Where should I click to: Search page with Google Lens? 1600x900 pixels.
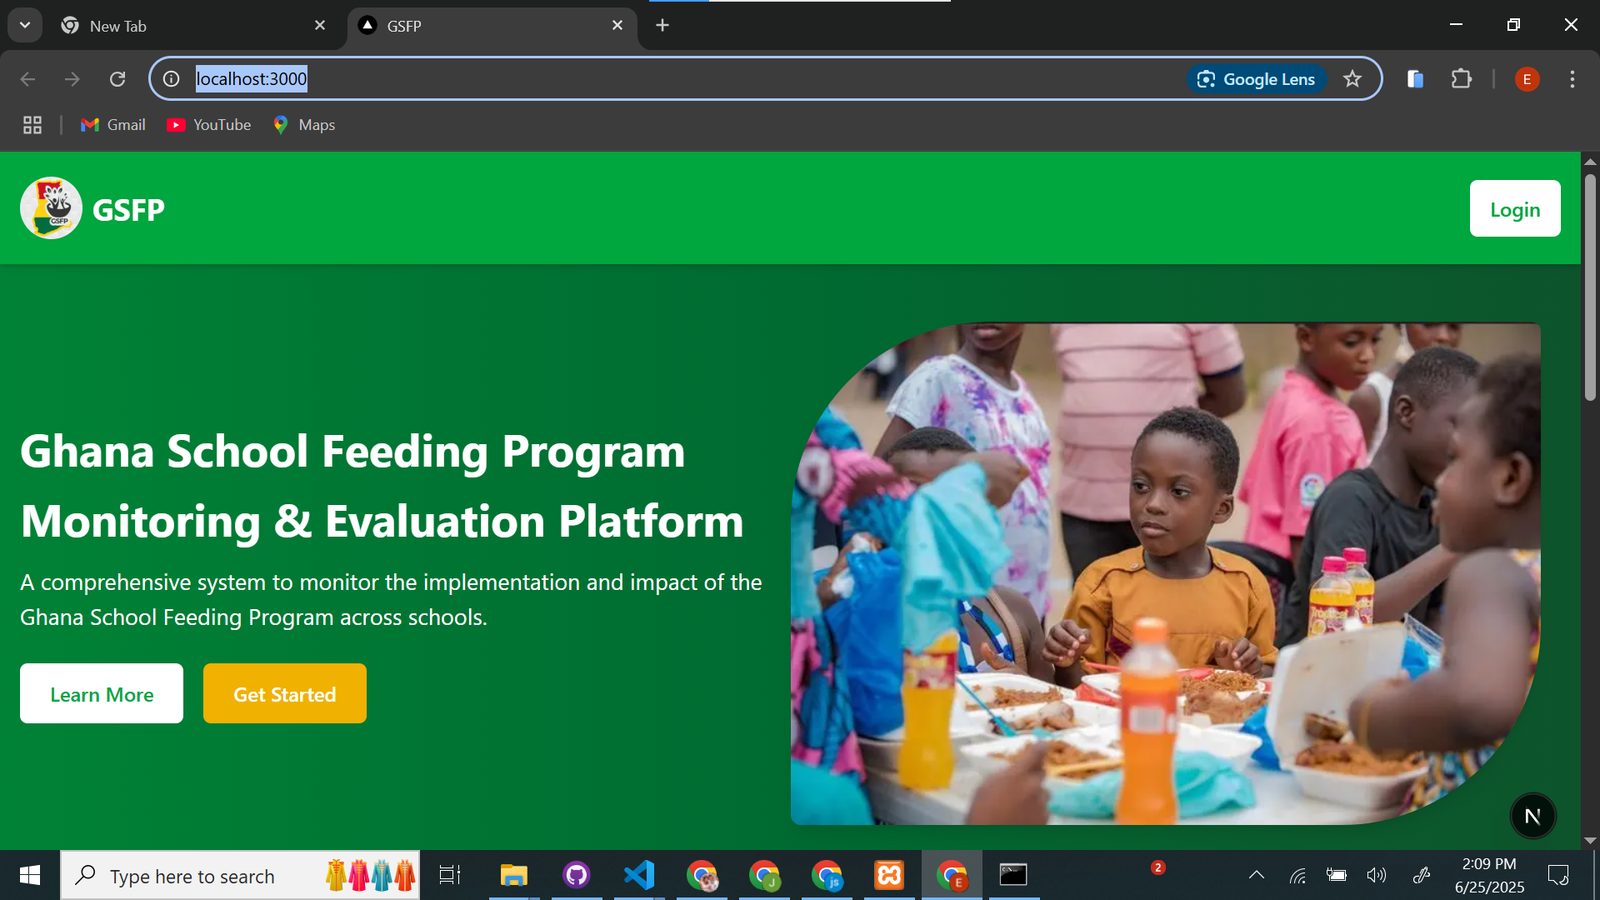[1257, 79]
